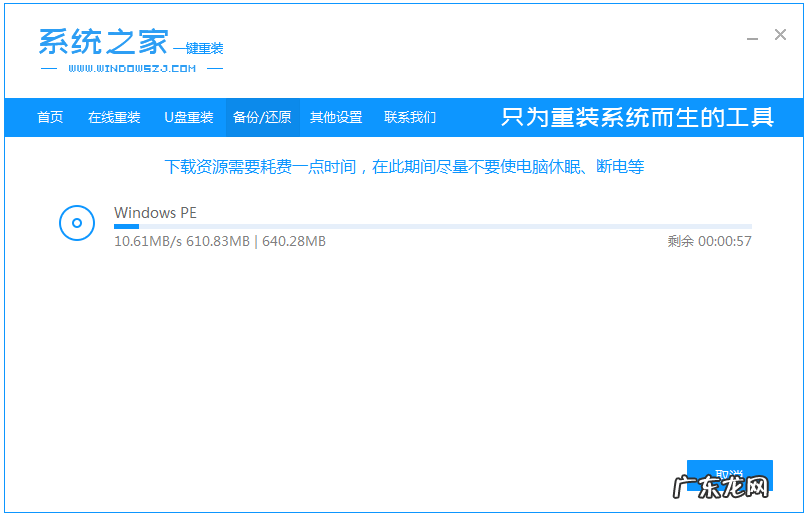Switch to the 在线重装 tab
807x516 pixels.
click(114, 117)
